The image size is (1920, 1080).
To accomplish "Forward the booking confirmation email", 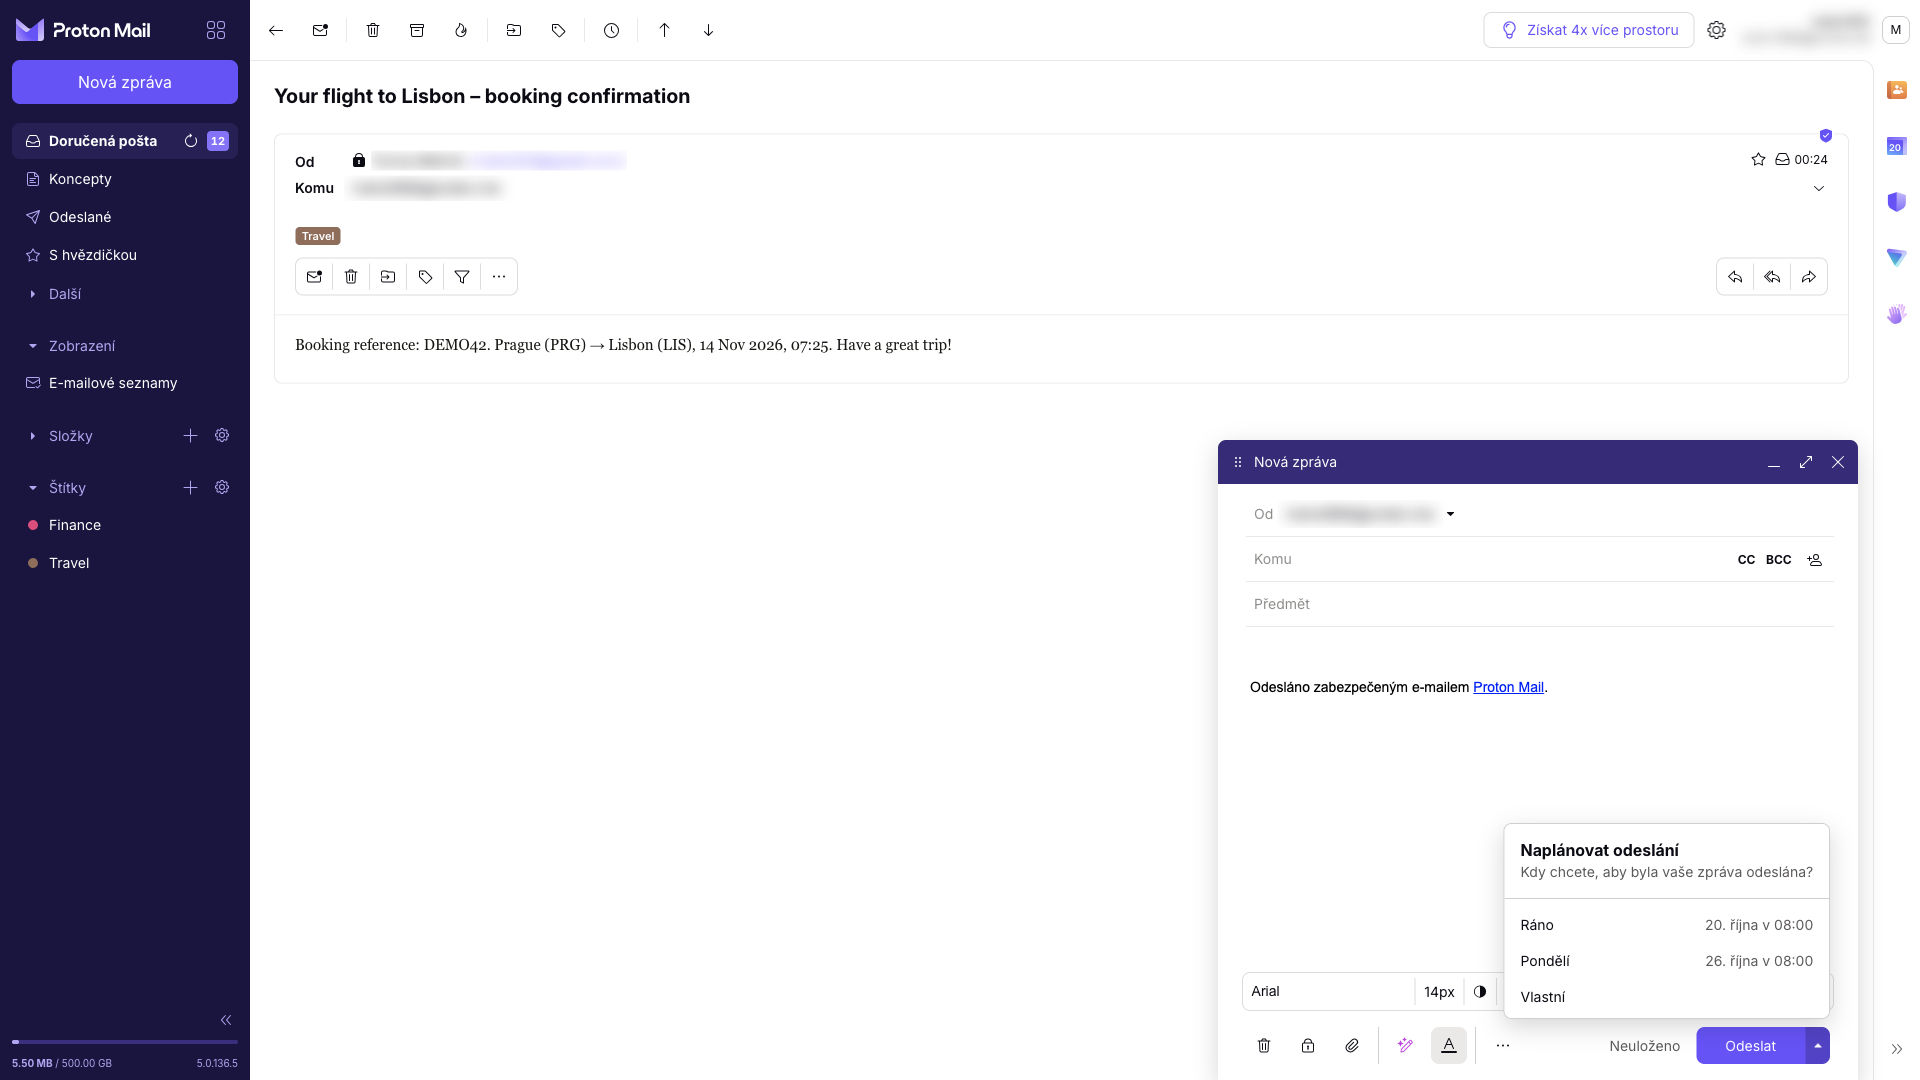I will coord(1809,277).
